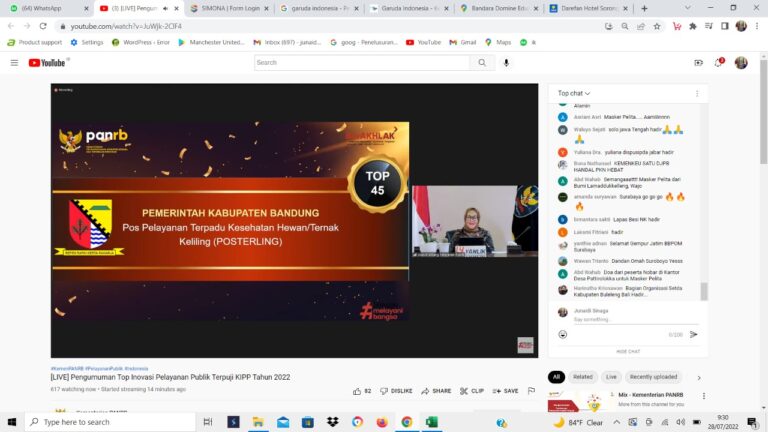768x432 pixels.
Task: Mute the YouTube tab audio icon
Action: pyautogui.click(x=165, y=8)
